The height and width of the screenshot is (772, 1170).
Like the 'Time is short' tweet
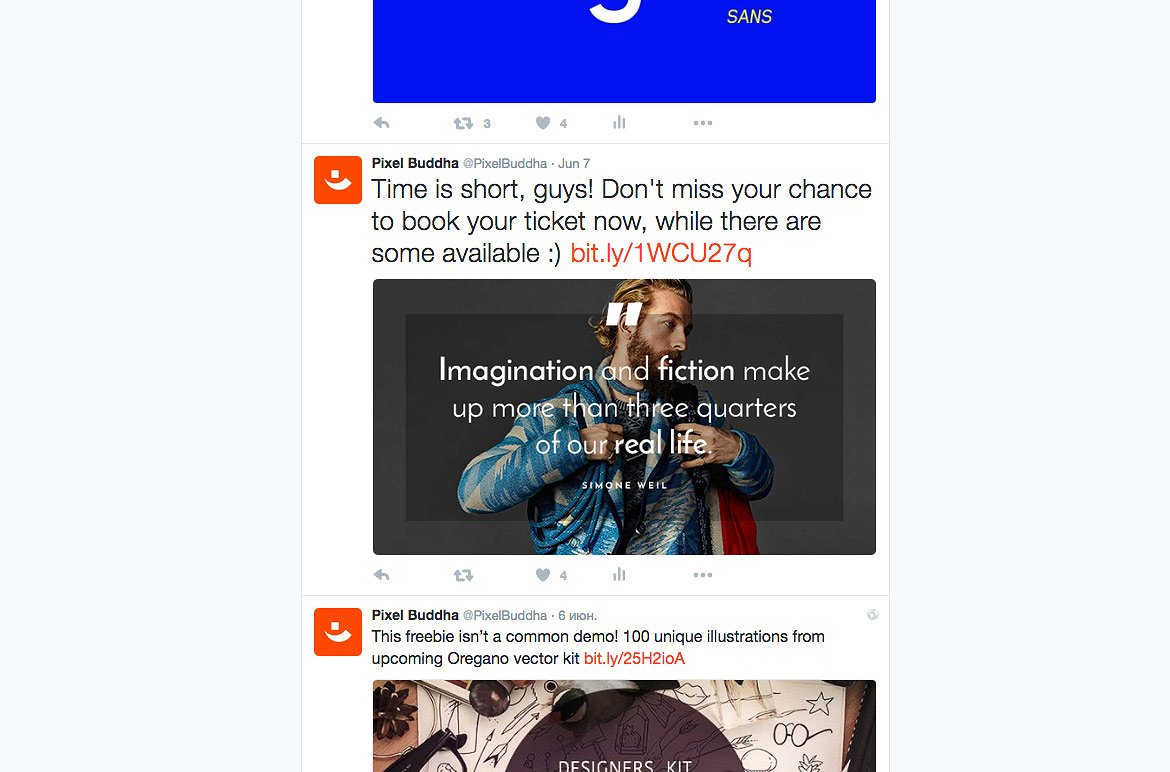point(543,575)
